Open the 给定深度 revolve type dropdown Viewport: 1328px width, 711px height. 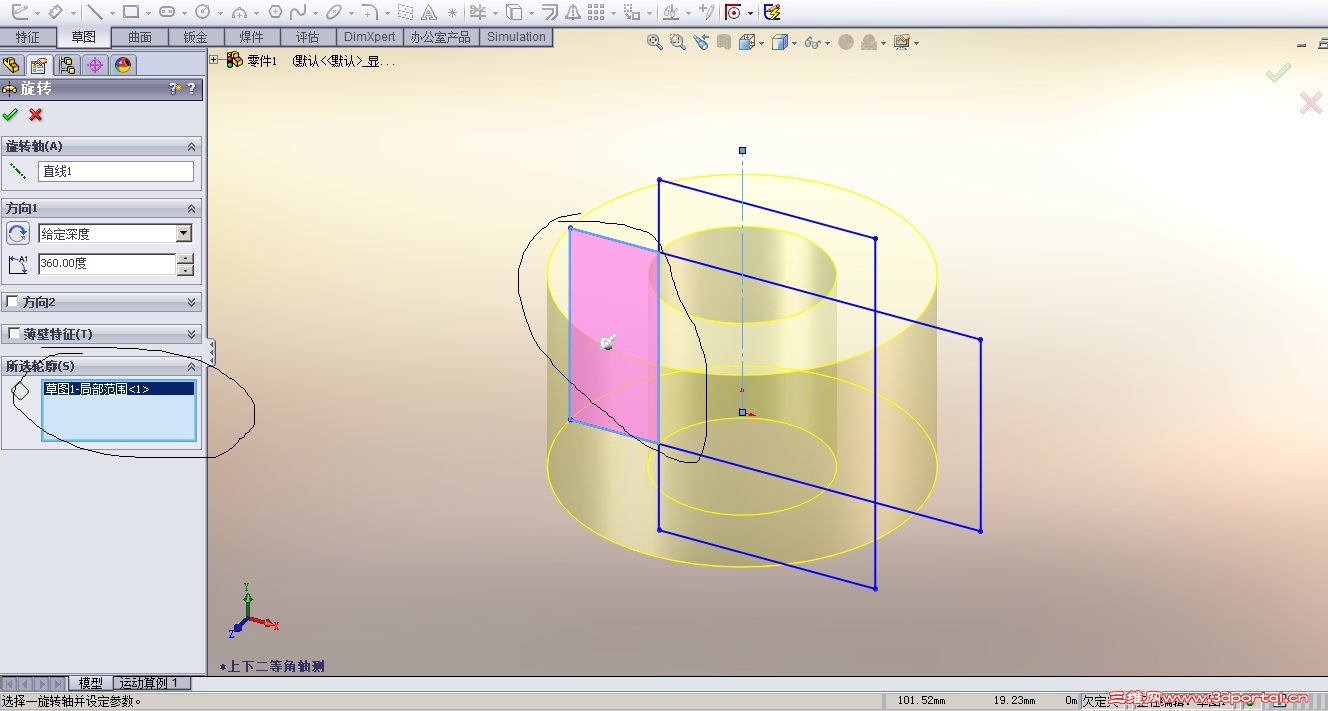coord(183,233)
